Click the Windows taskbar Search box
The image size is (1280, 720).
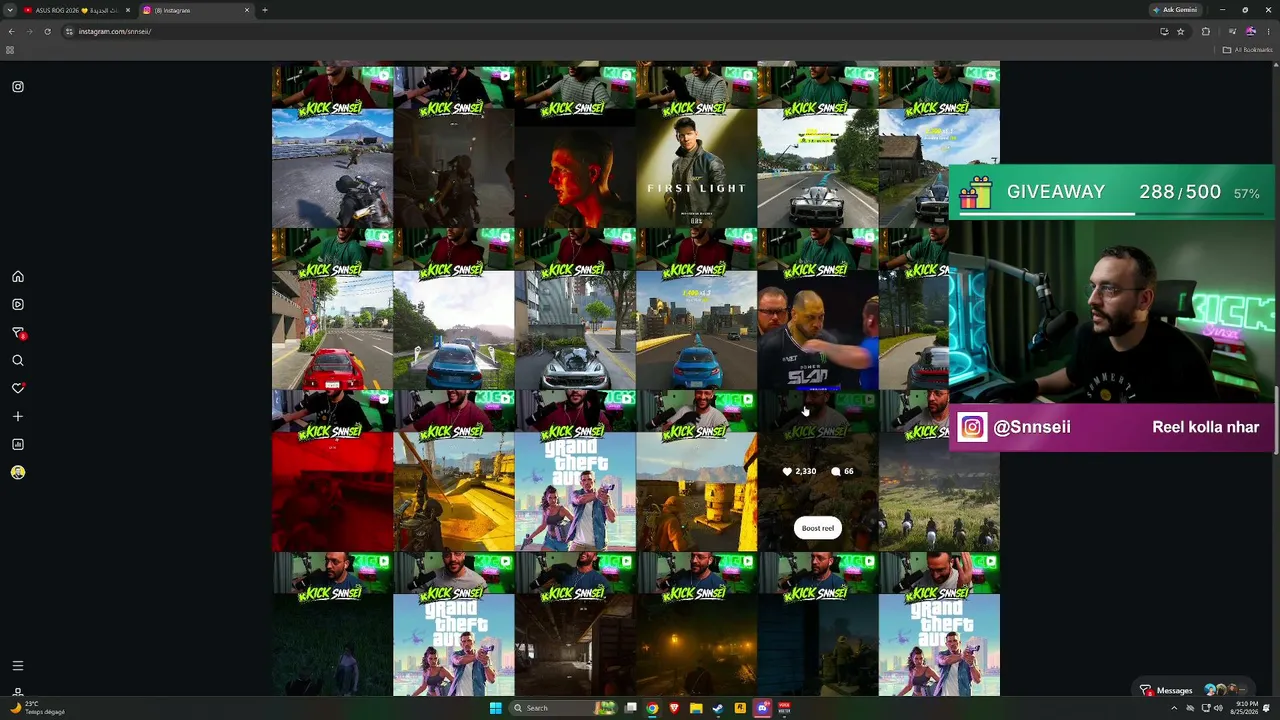click(x=562, y=708)
